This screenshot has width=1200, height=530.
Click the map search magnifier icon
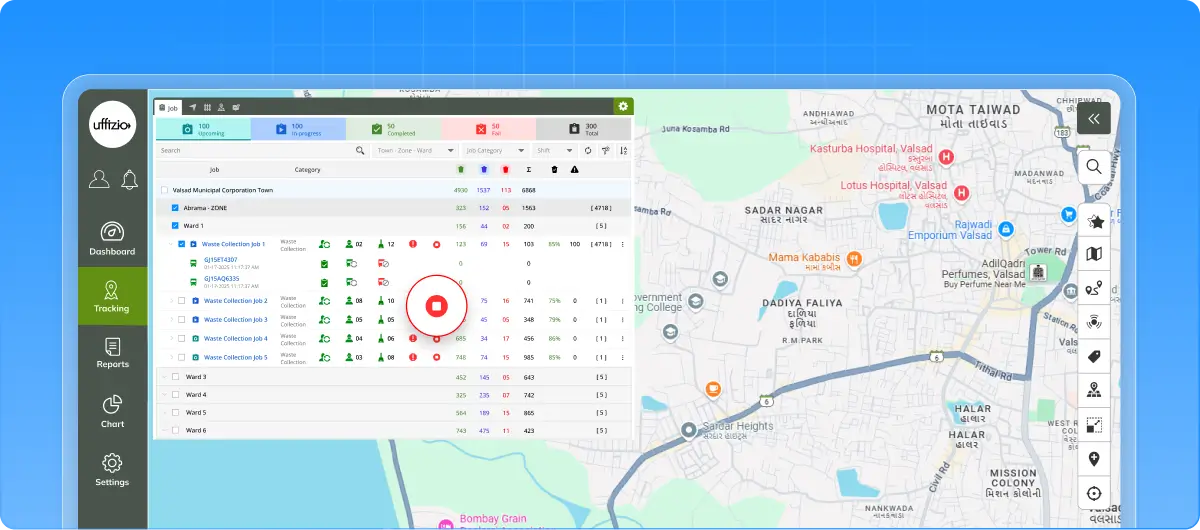tap(1094, 167)
